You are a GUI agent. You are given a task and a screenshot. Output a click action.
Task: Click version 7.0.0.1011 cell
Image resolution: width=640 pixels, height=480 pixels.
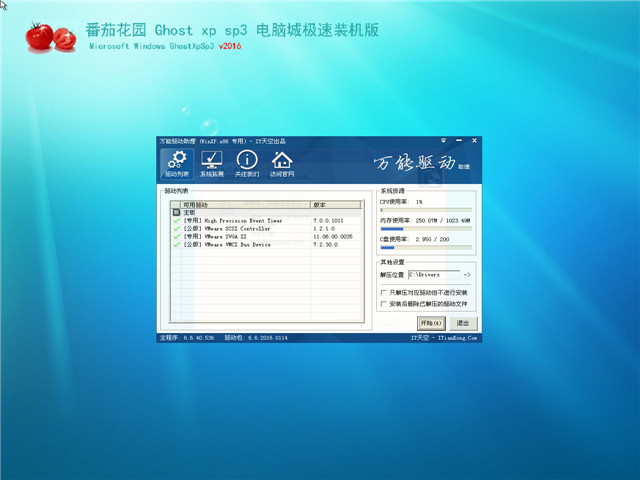tap(328, 220)
